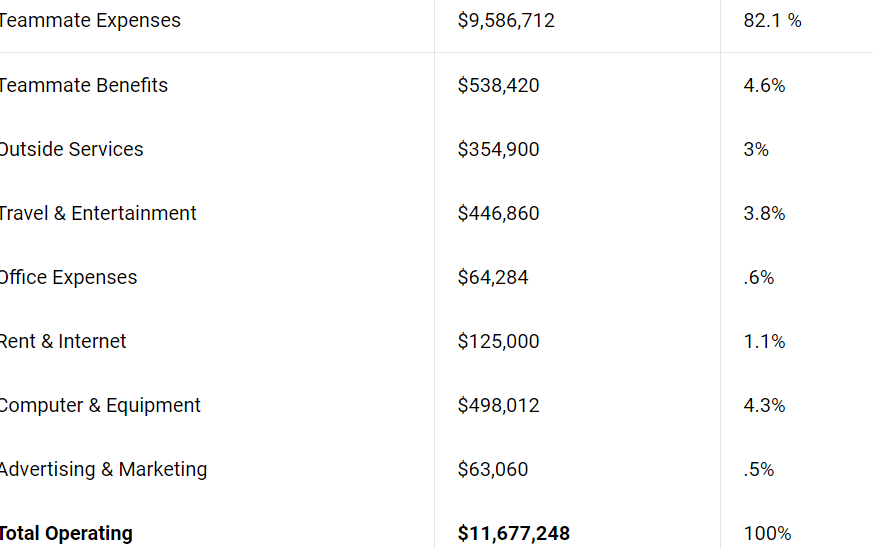Select the Rent & Internet label

click(x=63, y=341)
